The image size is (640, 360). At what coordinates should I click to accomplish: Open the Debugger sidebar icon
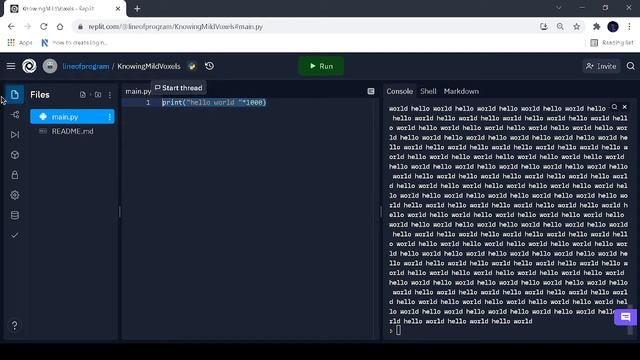point(15,135)
